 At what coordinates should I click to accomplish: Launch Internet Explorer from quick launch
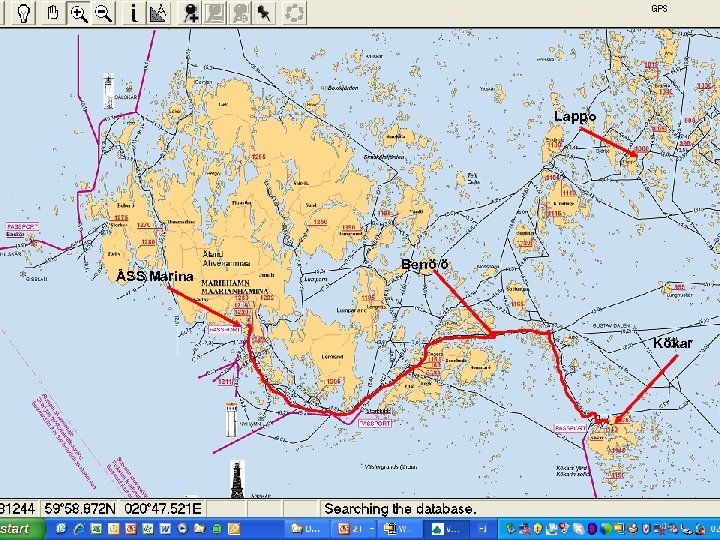click(x=79, y=529)
